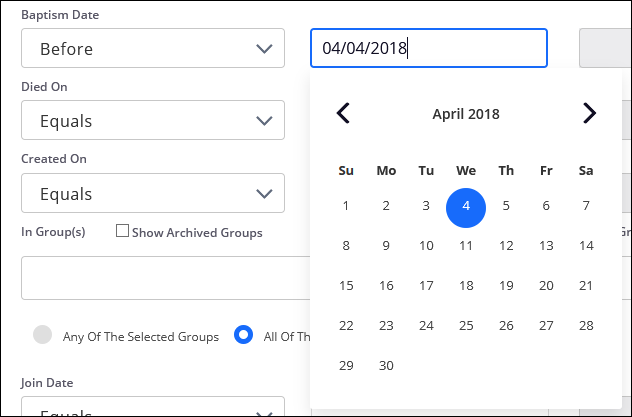Select April 13 in the calendar
Viewport: 632px width, 417px height.
click(546, 246)
